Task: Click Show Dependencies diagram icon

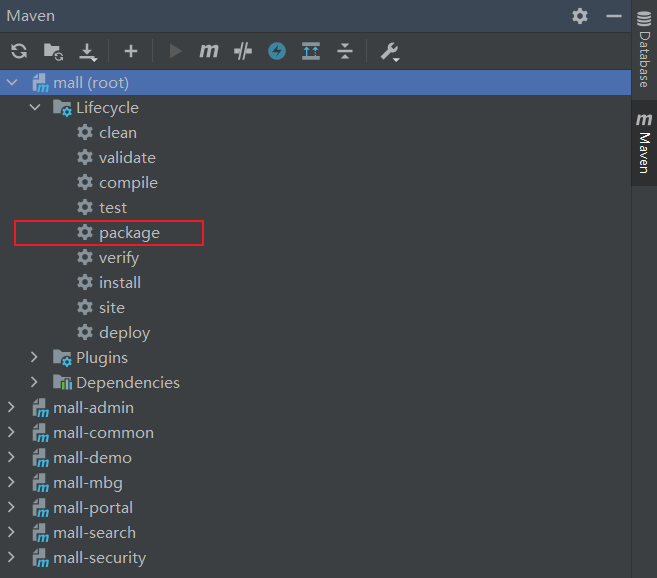Action: 311,51
